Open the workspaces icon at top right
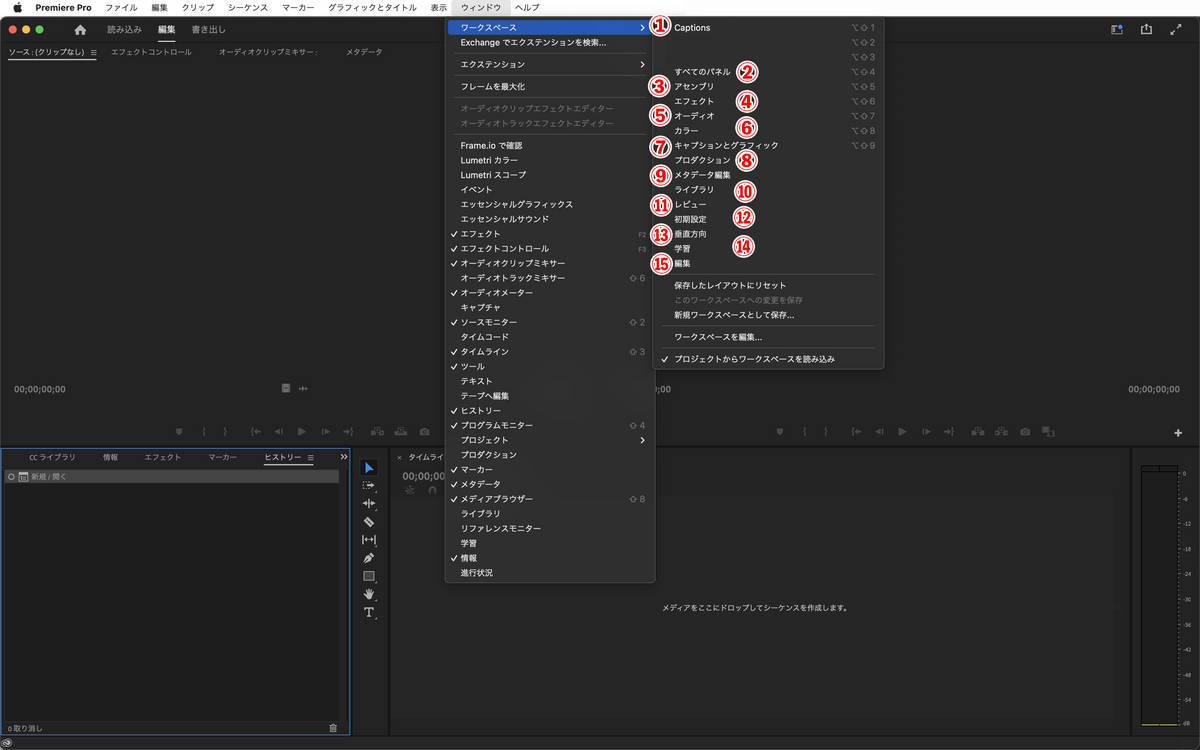Screen dimensions: 1200x750 1117,30
